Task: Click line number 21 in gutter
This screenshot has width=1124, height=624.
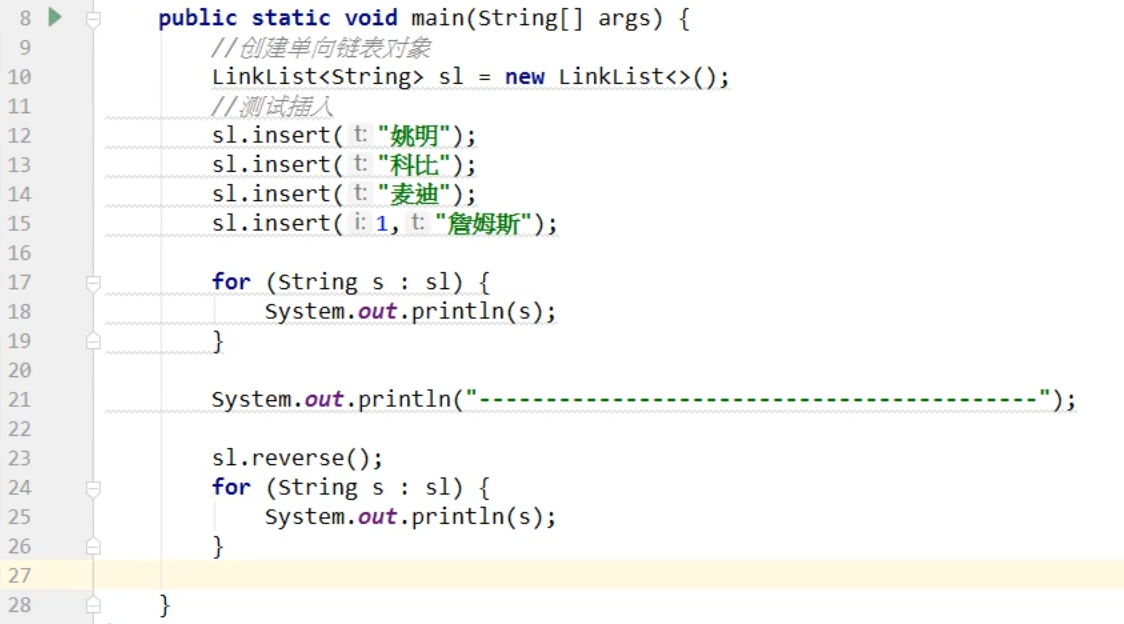Action: (19, 400)
